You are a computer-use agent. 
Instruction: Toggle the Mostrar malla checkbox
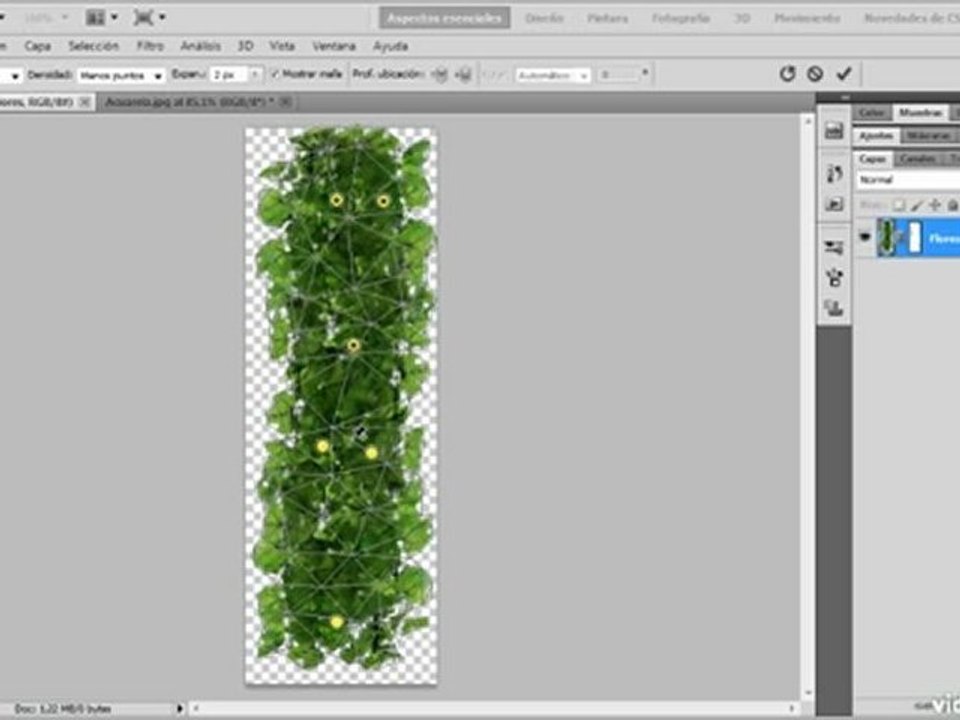click(x=275, y=74)
